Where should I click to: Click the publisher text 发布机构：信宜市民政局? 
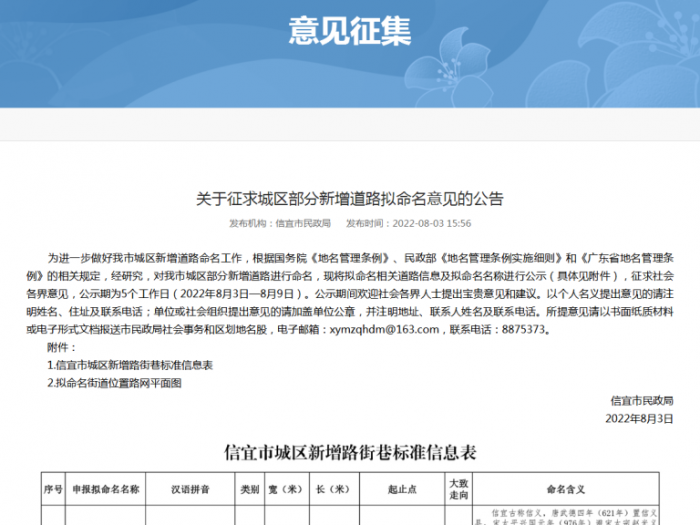coord(280,223)
